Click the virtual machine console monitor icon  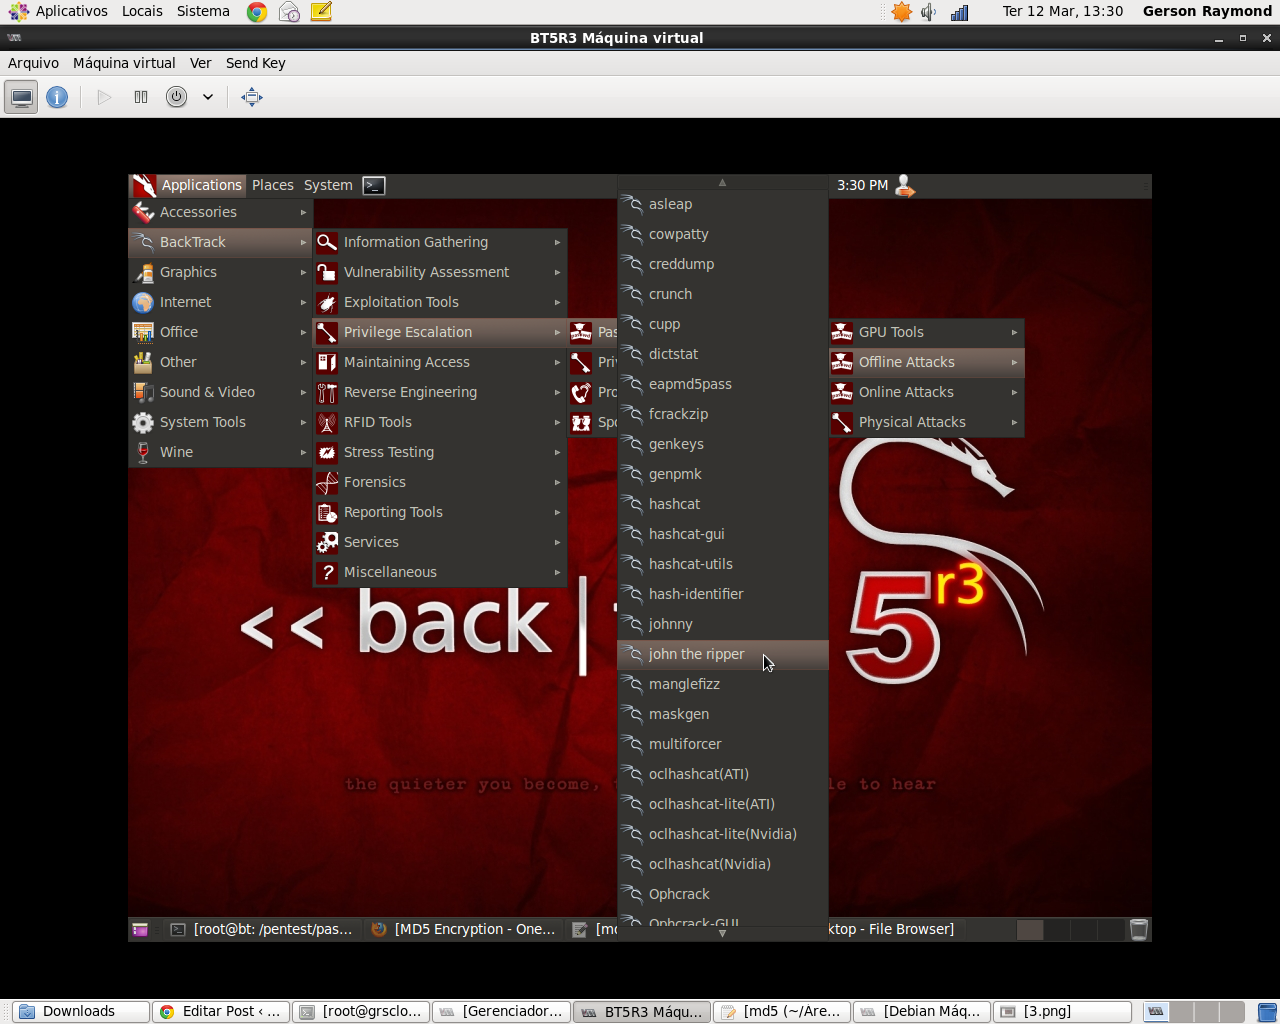(x=21, y=97)
